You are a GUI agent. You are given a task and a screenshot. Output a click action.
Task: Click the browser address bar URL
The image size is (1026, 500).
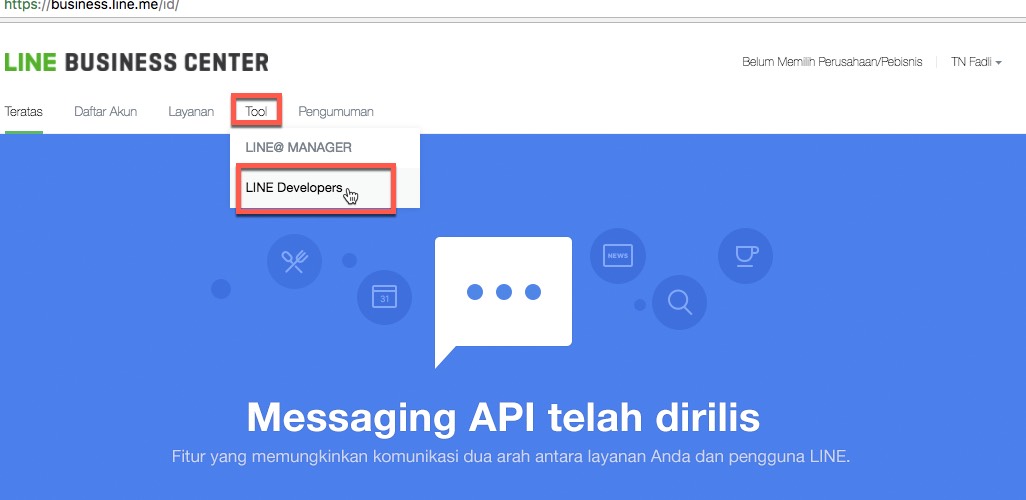(92, 6)
